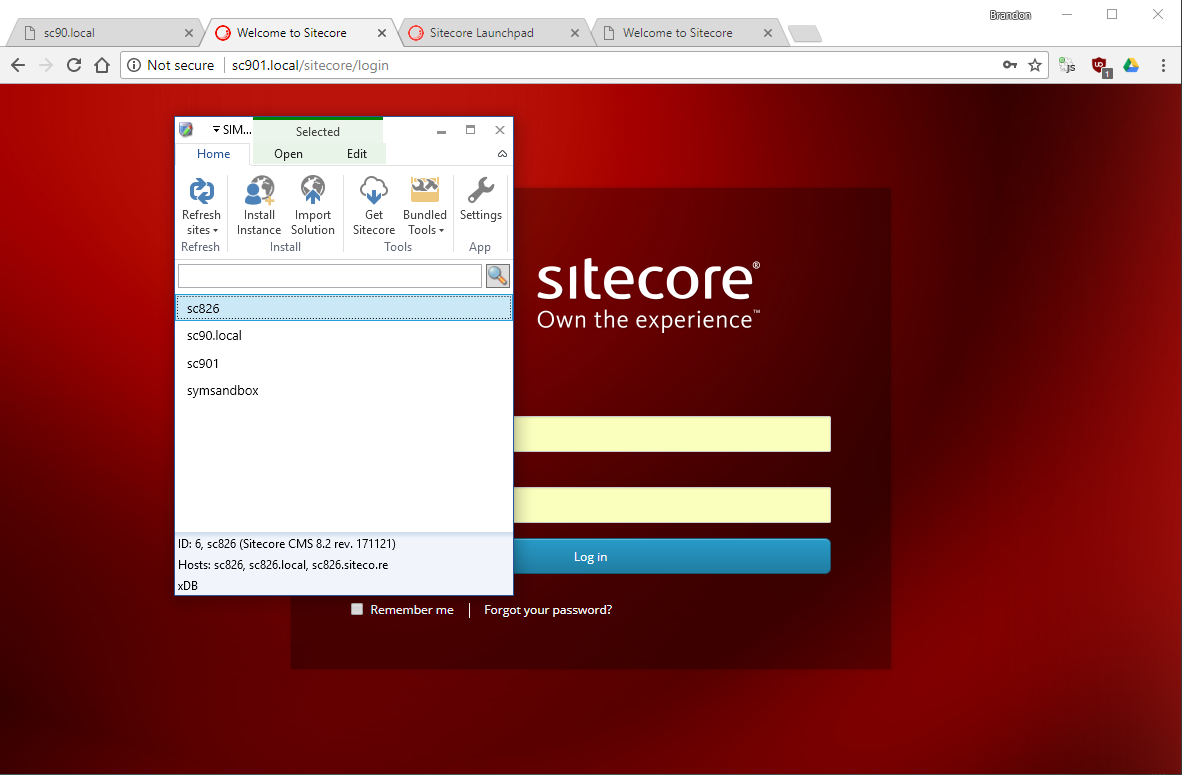The height and width of the screenshot is (775, 1182).
Task: Go forward in the browser
Action: pos(46,66)
